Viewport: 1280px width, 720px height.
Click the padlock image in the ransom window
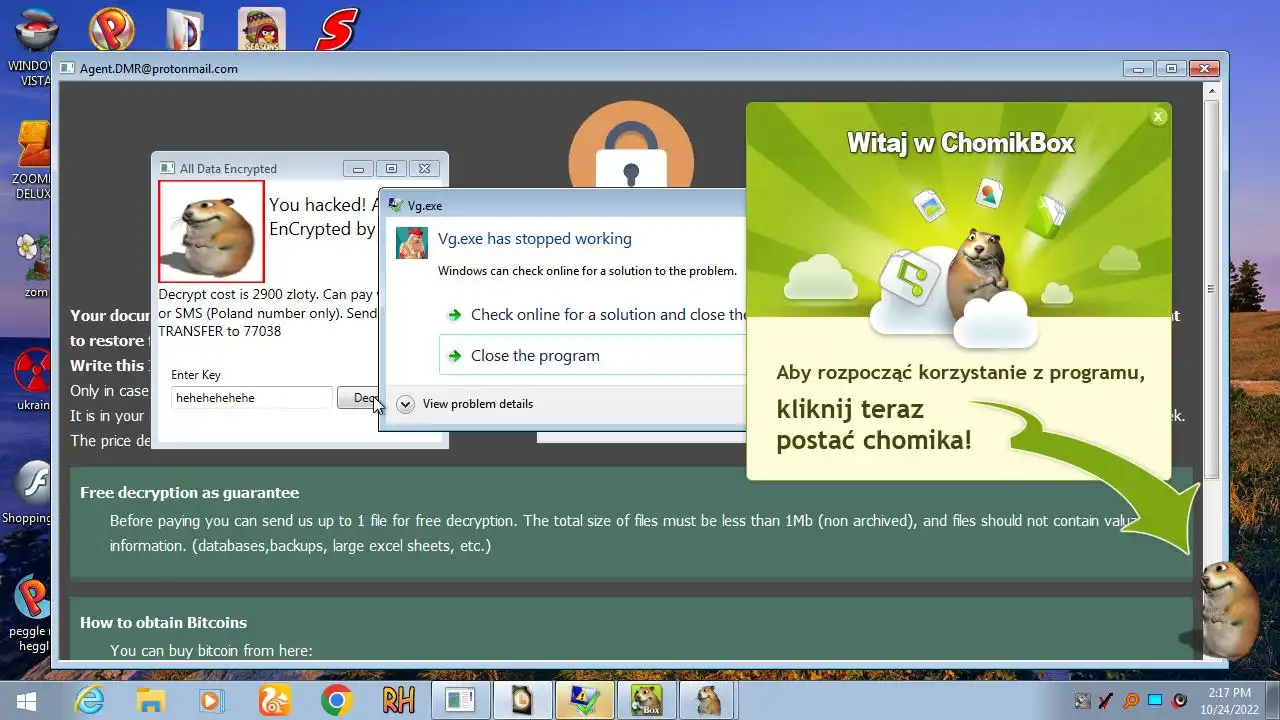(631, 145)
